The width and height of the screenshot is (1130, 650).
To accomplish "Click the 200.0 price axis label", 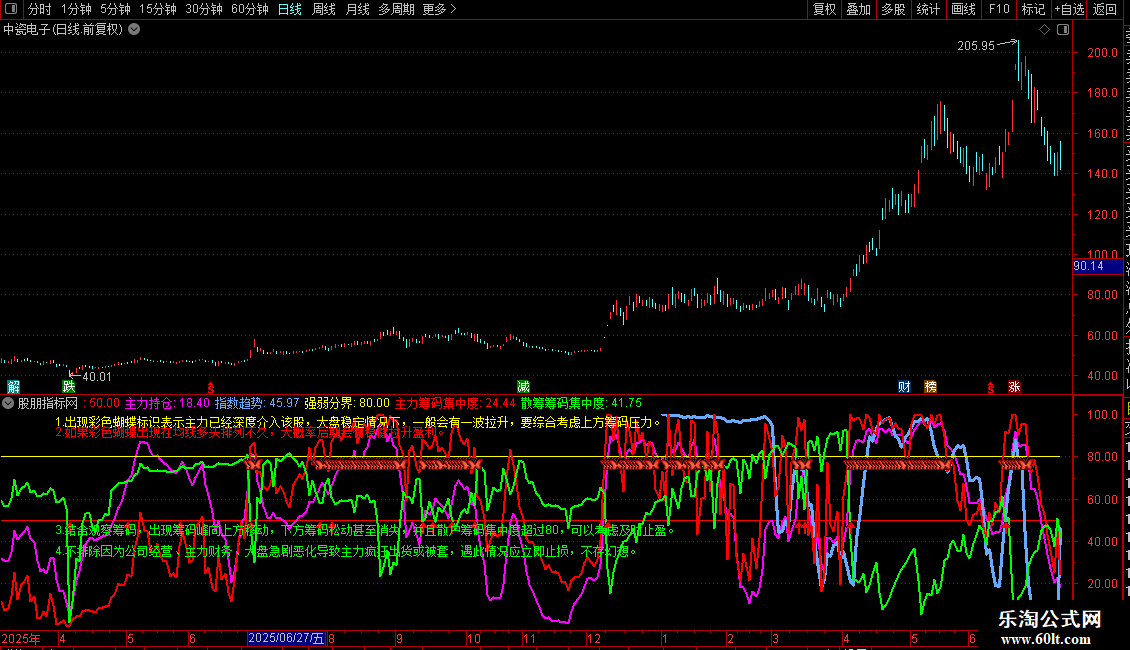I will [1103, 53].
